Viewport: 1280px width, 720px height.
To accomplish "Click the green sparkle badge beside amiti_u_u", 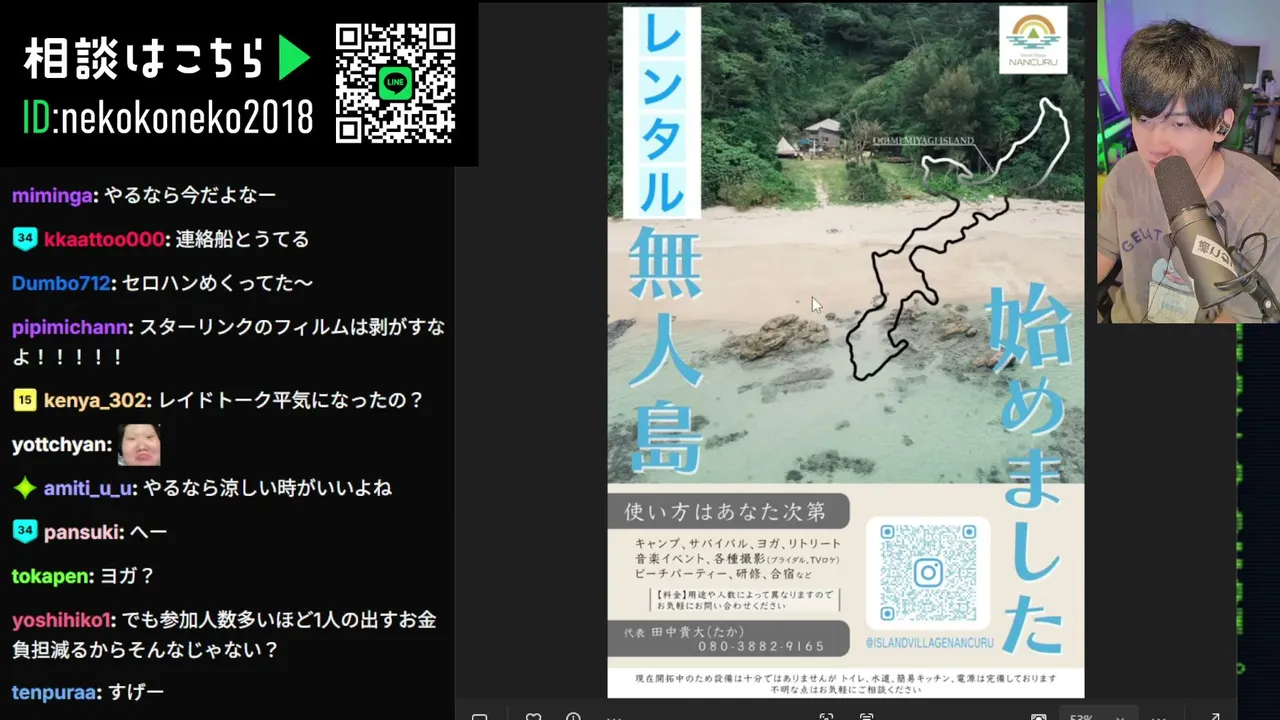I will [25, 488].
